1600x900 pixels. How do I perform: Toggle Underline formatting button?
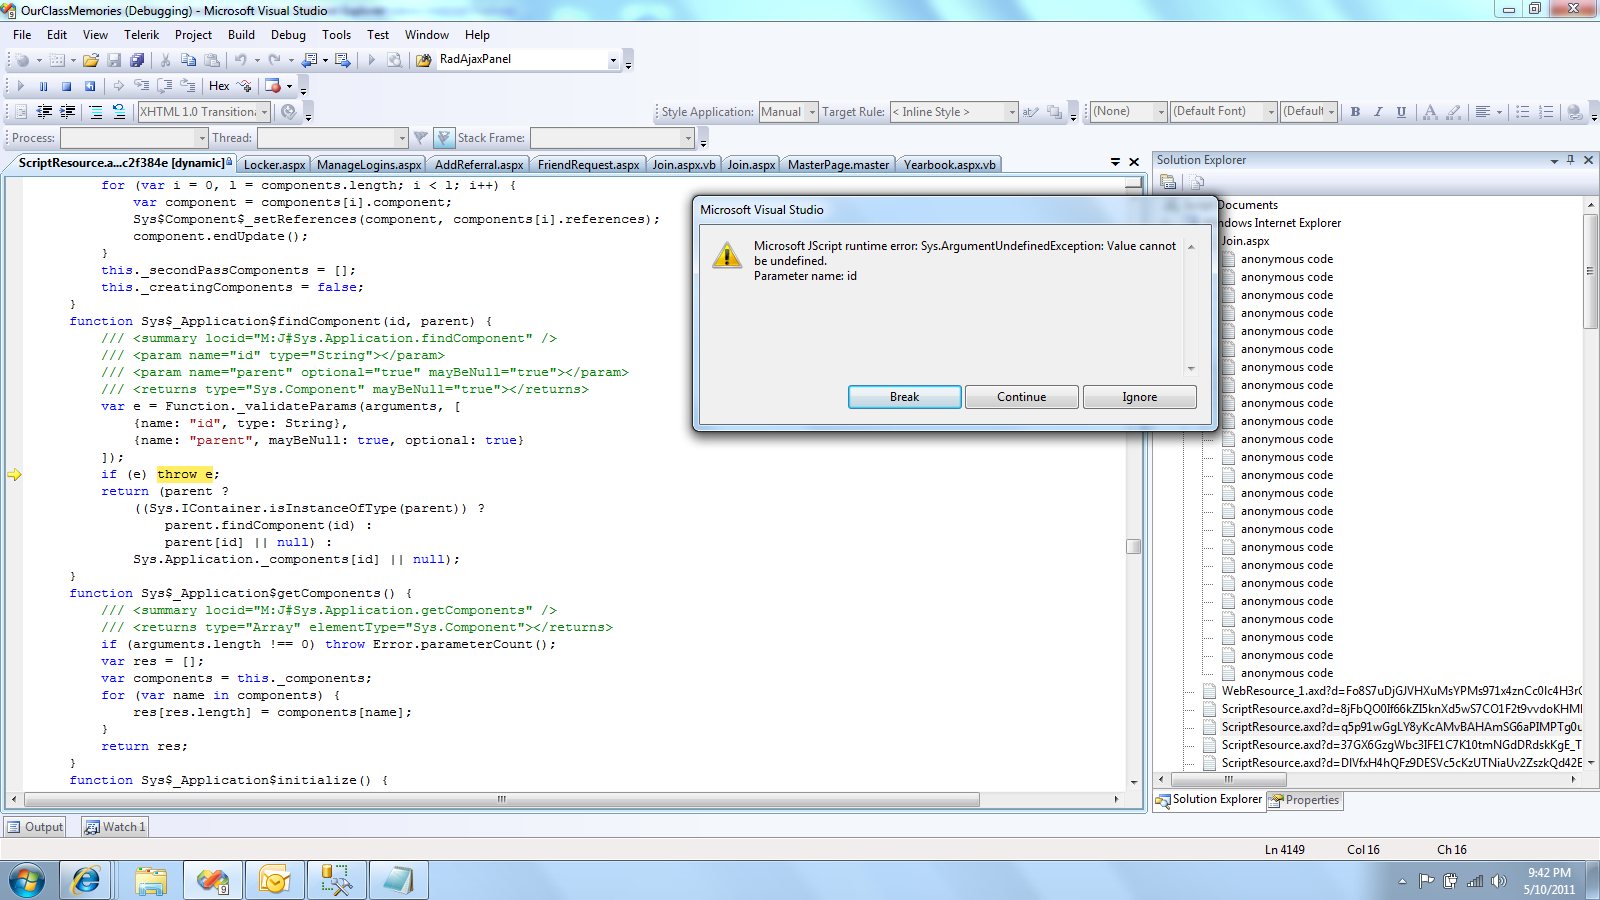click(1401, 112)
